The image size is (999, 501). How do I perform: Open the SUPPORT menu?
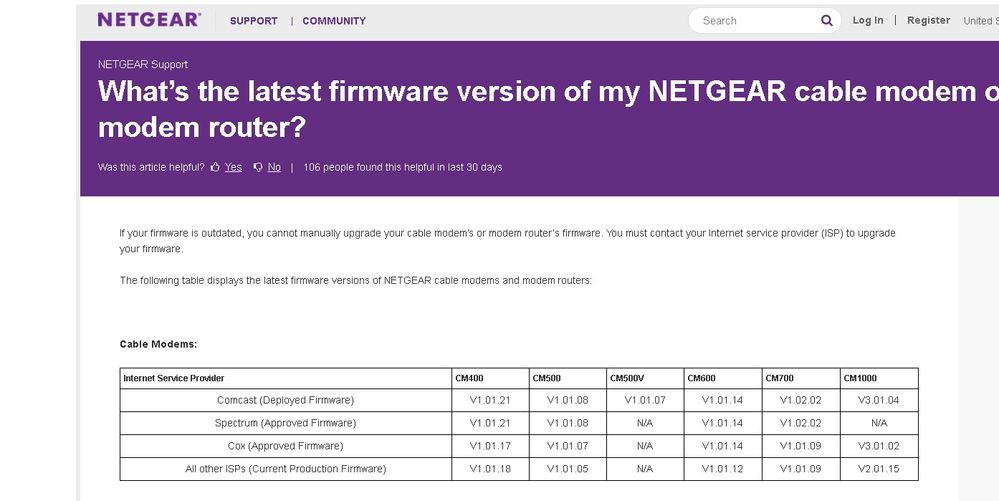[254, 21]
